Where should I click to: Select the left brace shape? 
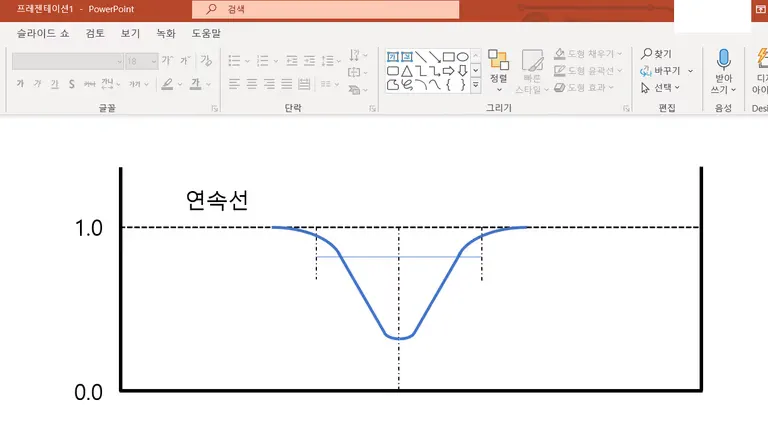[x=448, y=85]
